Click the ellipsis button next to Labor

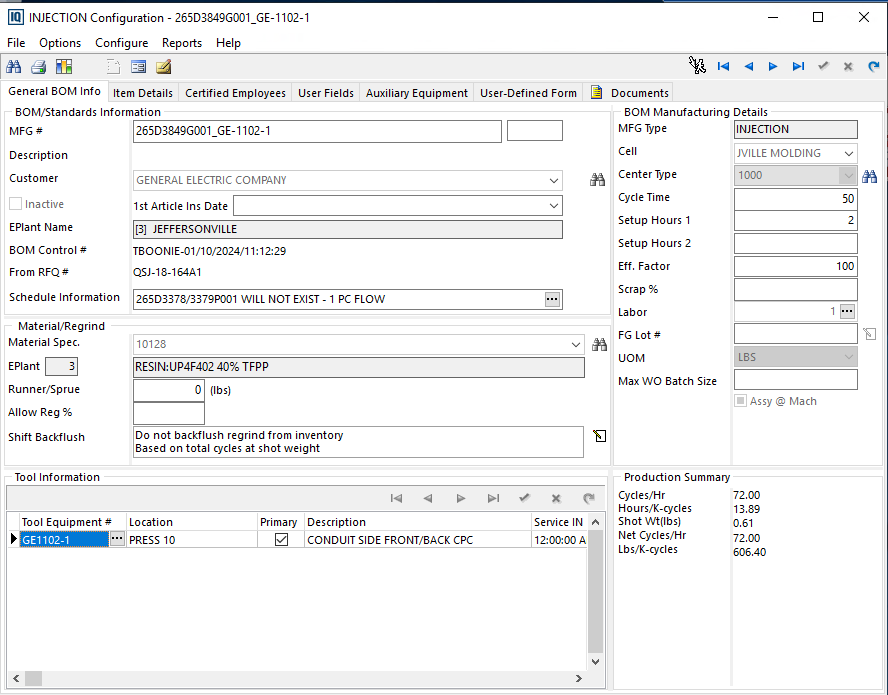point(847,312)
